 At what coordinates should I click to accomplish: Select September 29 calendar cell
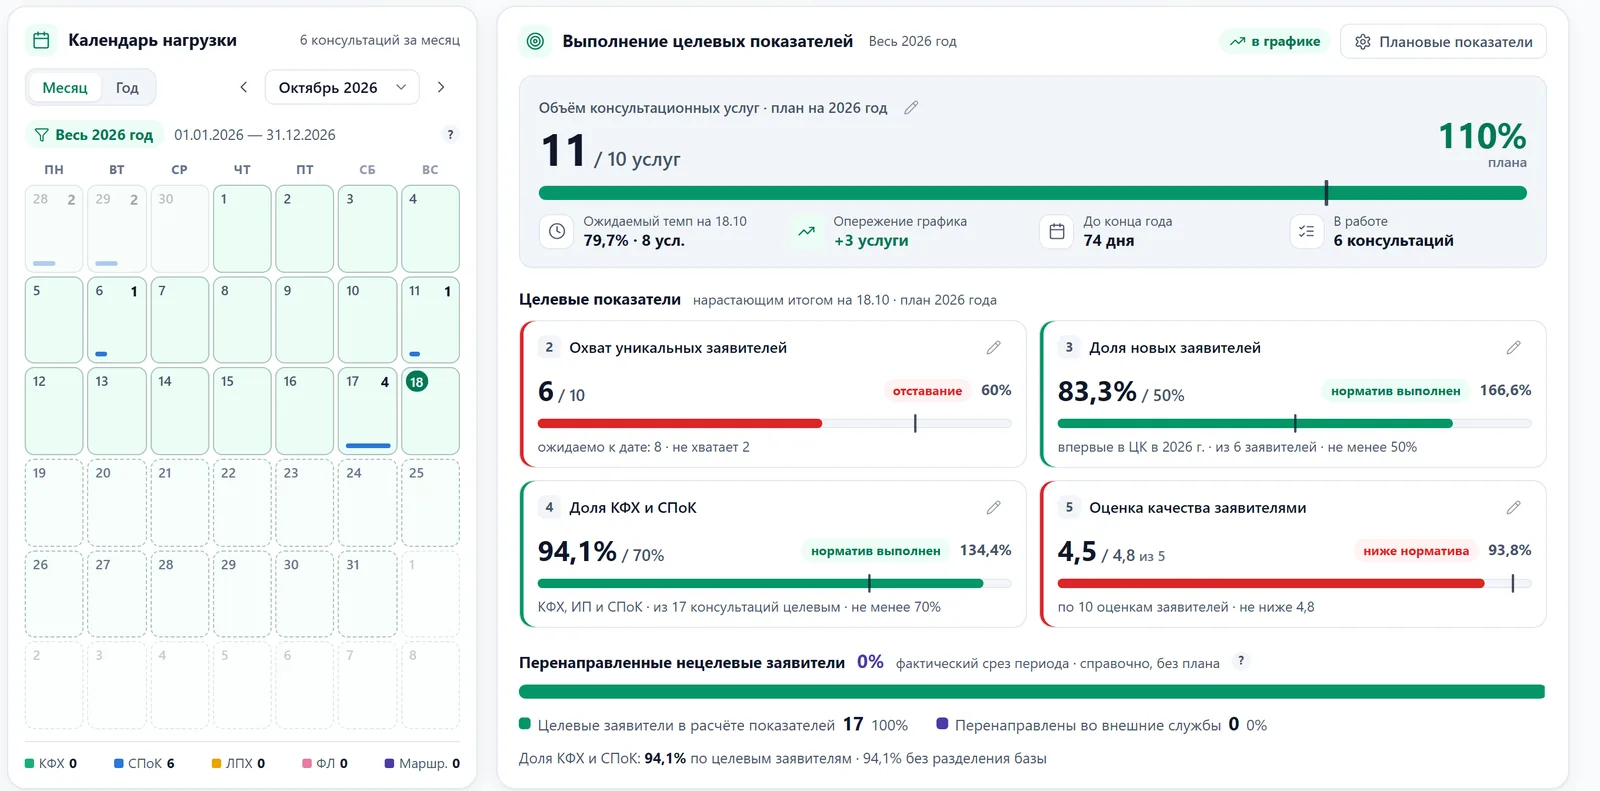[117, 229]
